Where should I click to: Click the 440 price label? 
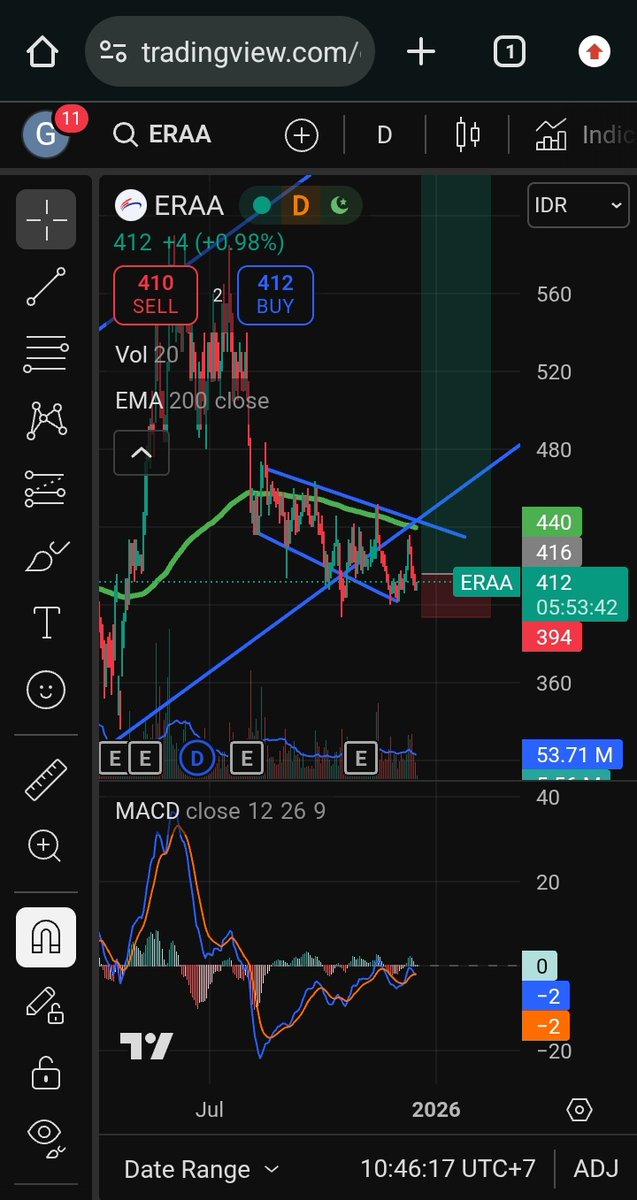point(553,523)
